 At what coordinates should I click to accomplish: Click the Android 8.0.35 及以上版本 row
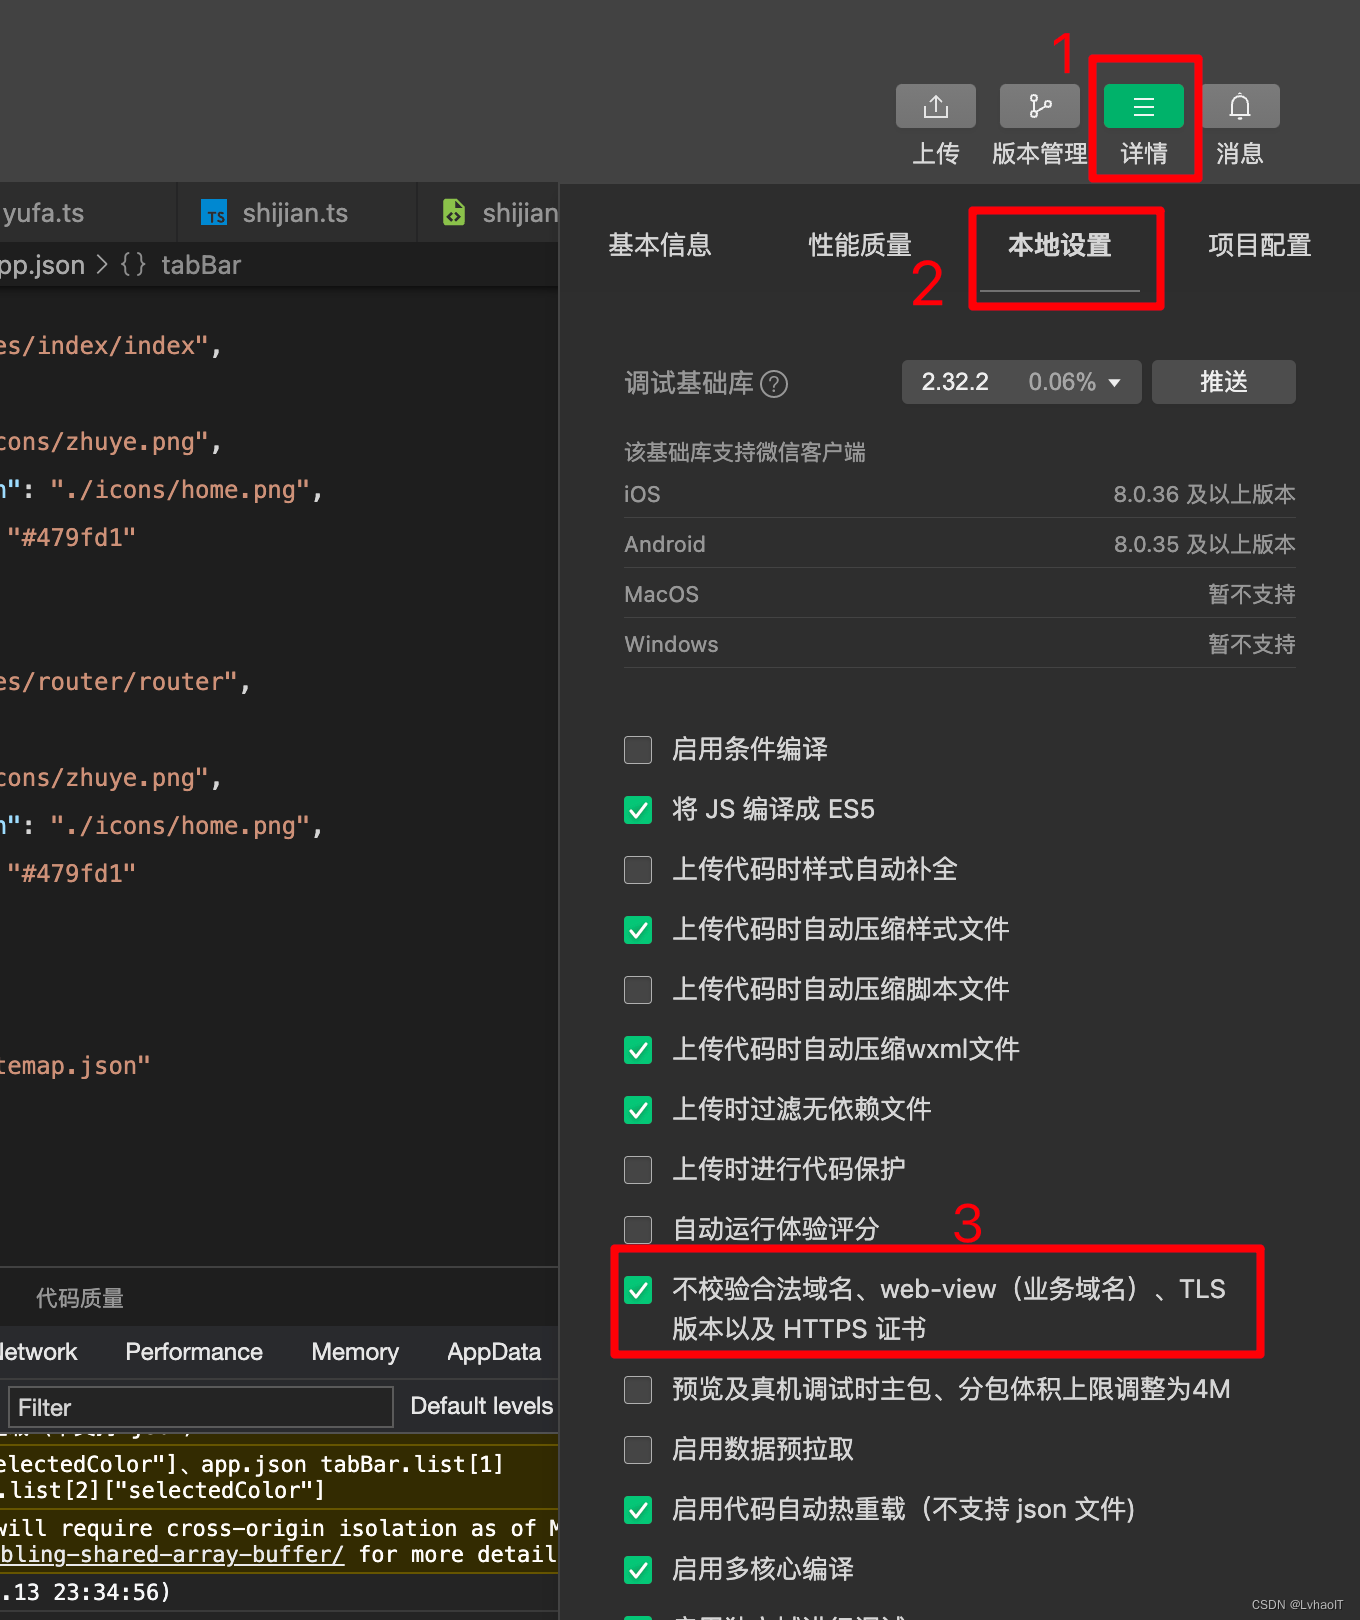tap(960, 544)
